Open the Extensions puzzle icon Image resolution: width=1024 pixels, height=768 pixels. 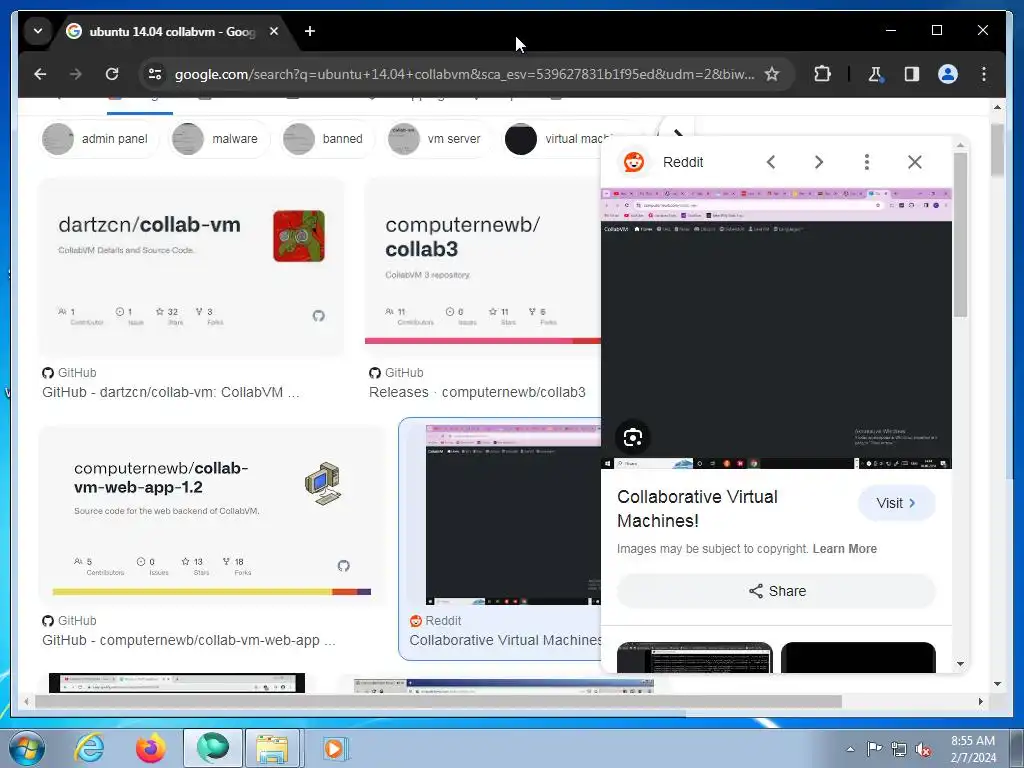tap(822, 74)
